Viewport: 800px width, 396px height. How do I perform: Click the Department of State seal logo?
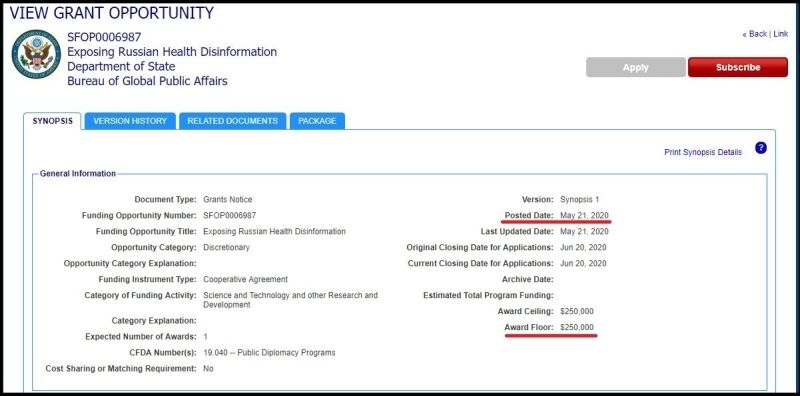pos(36,54)
